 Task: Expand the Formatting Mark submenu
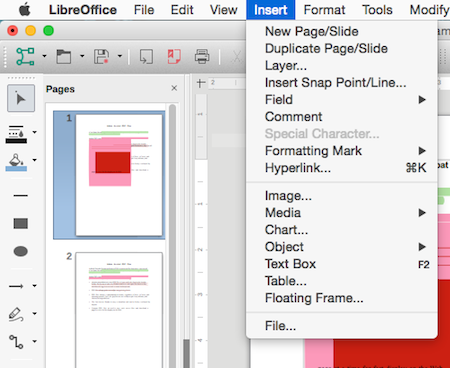pos(342,151)
